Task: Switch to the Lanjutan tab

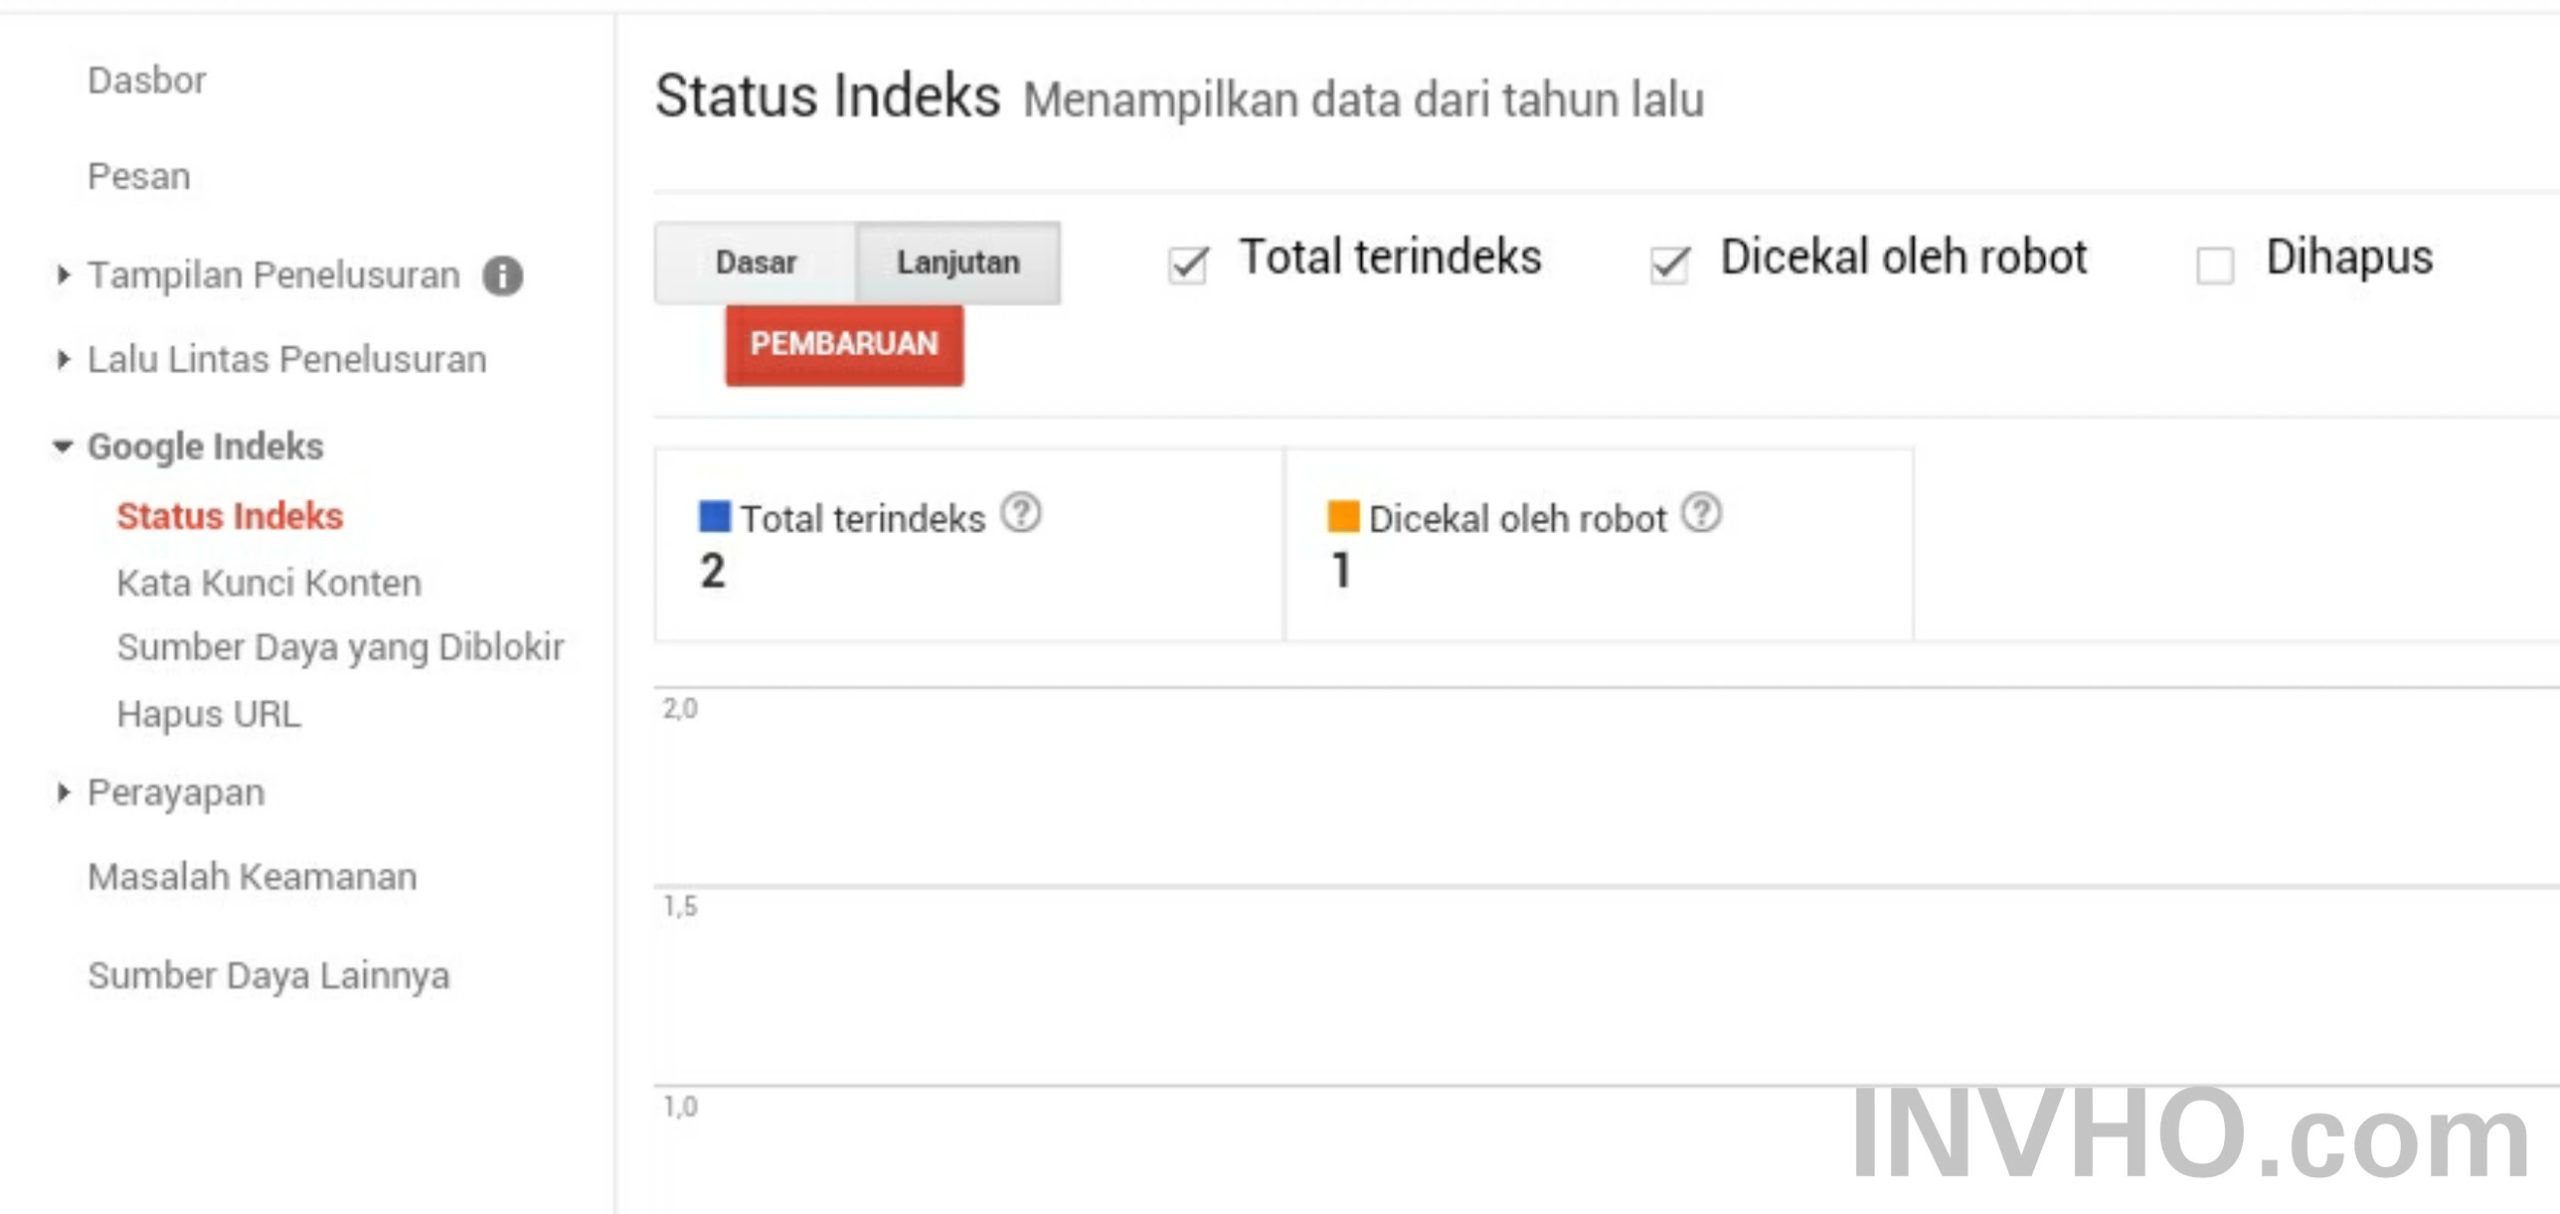Action: 957,263
